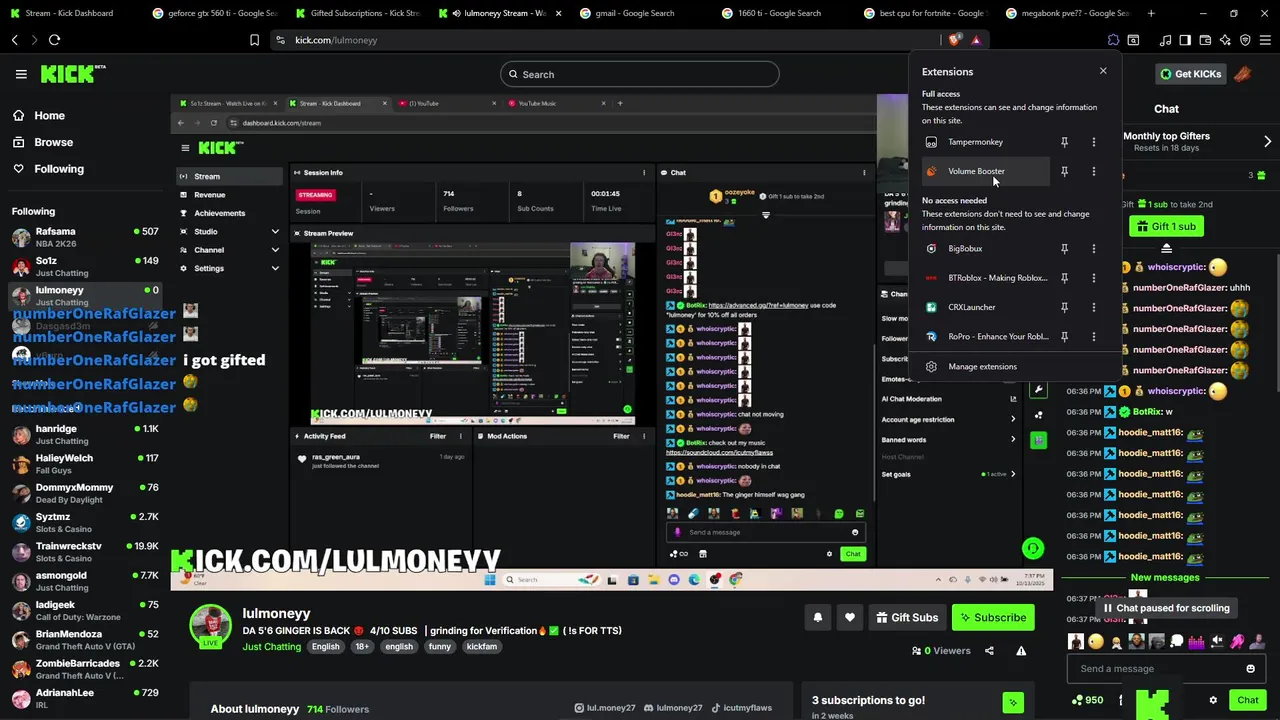The width and height of the screenshot is (1280, 720).
Task: Click the green subscription goal icon button
Action: (x=1013, y=703)
